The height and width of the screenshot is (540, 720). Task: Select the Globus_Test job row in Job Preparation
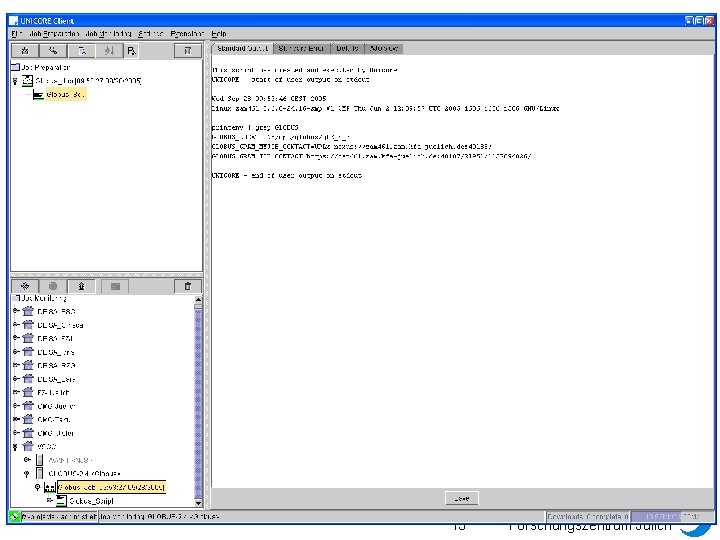(x=88, y=81)
